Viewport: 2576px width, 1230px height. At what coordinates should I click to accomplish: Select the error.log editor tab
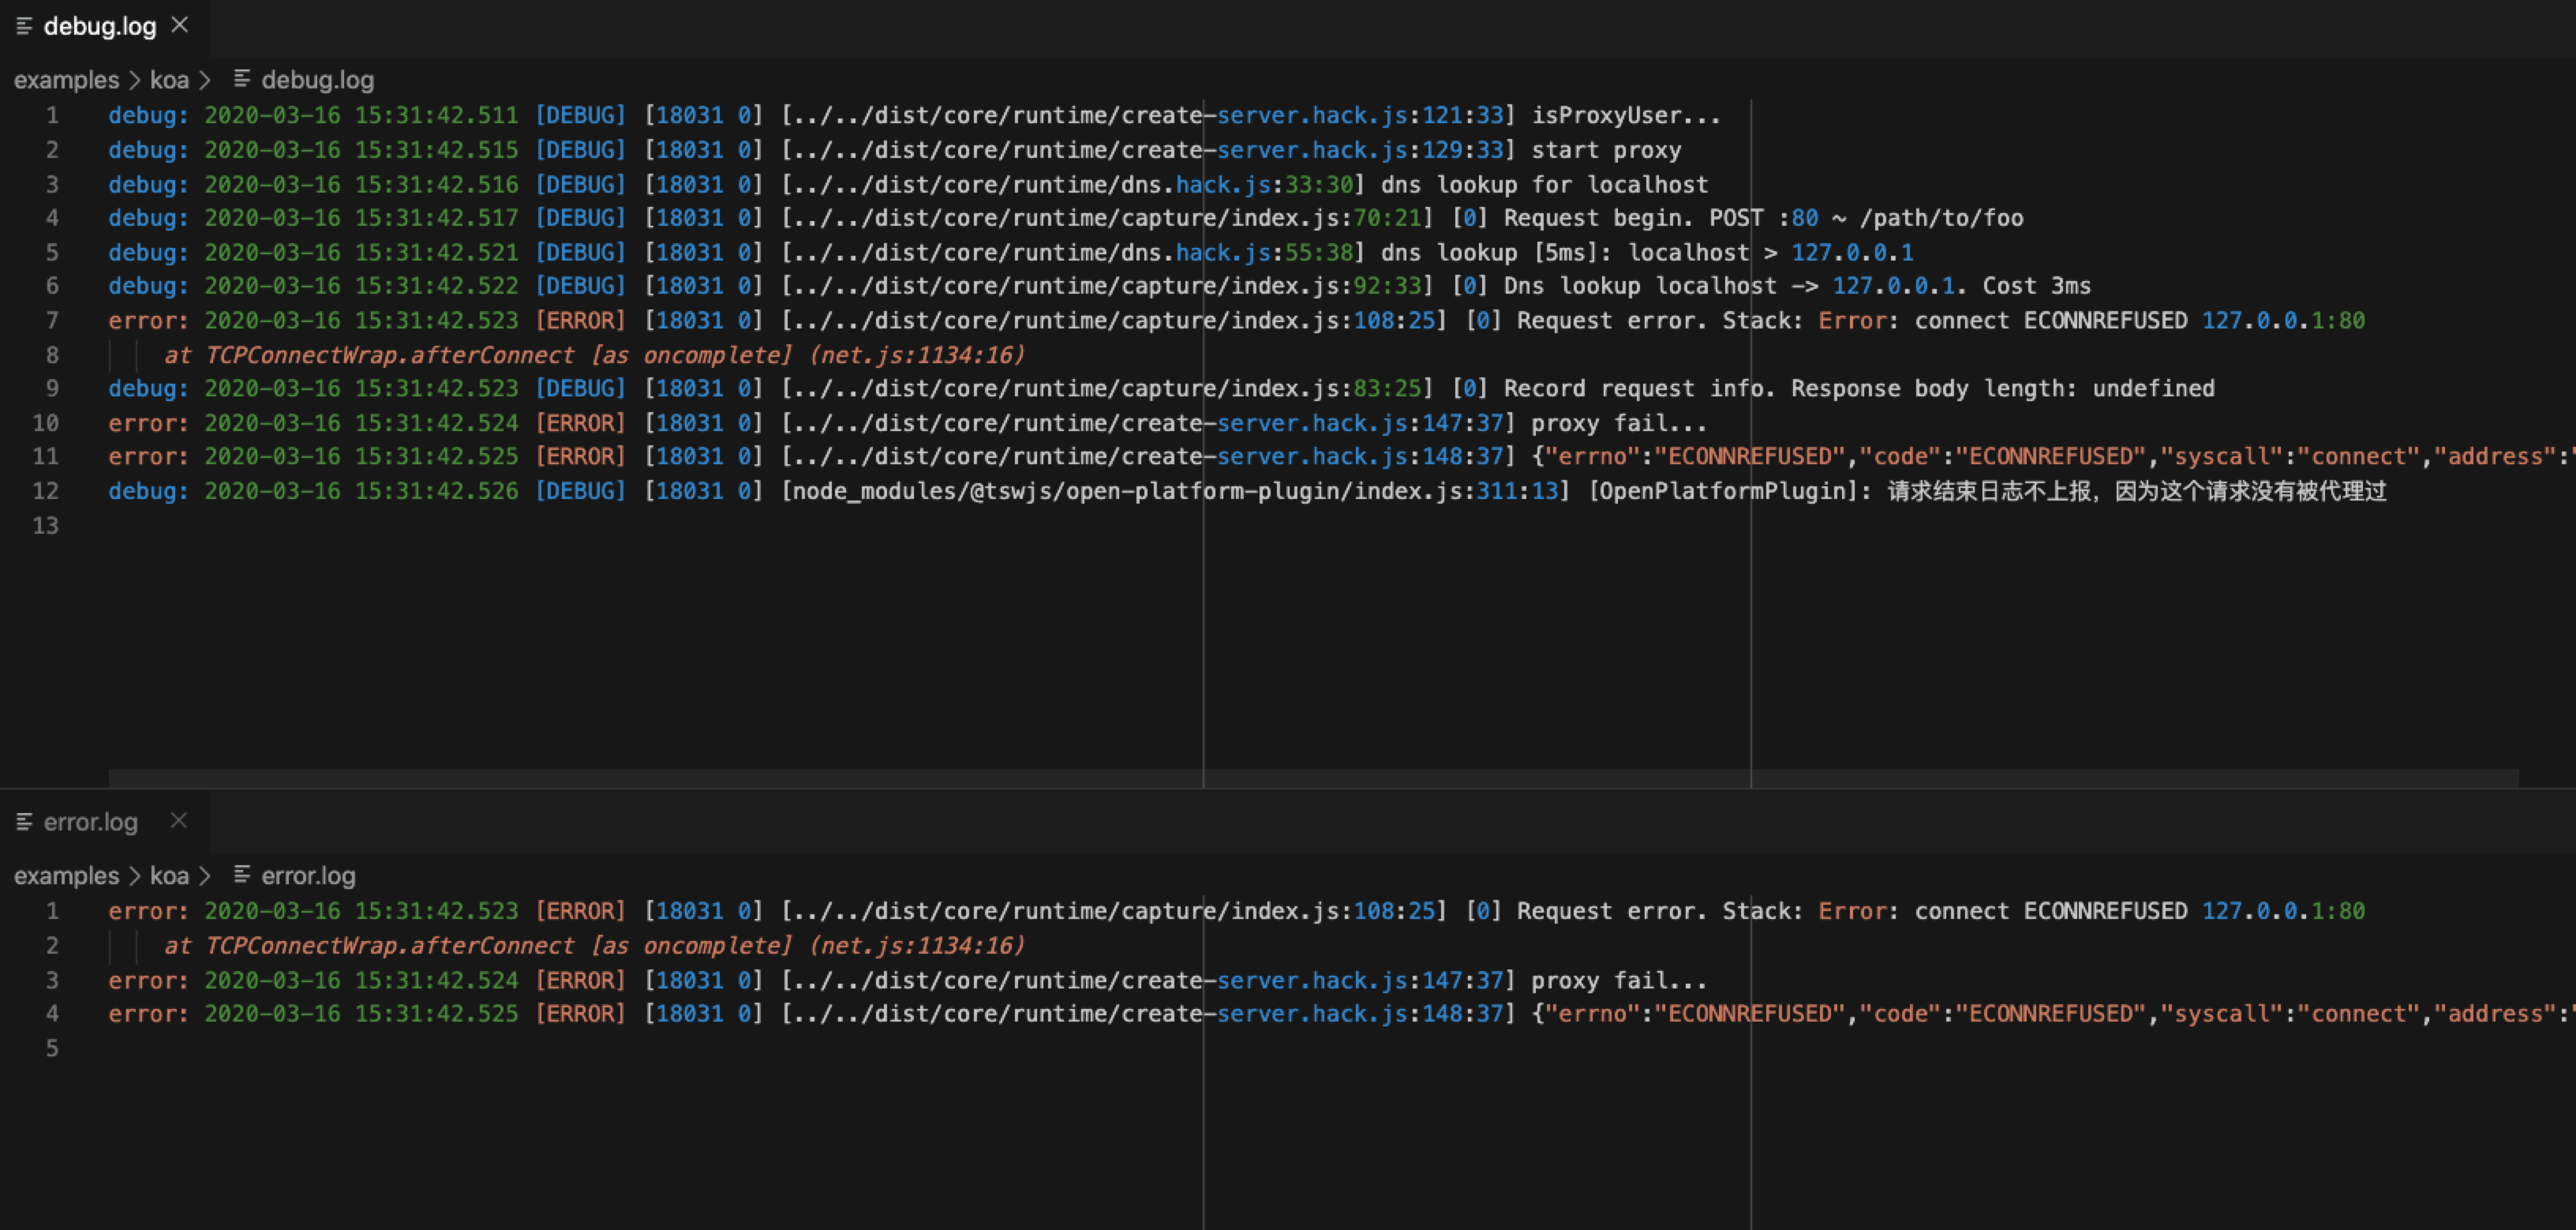click(90, 822)
